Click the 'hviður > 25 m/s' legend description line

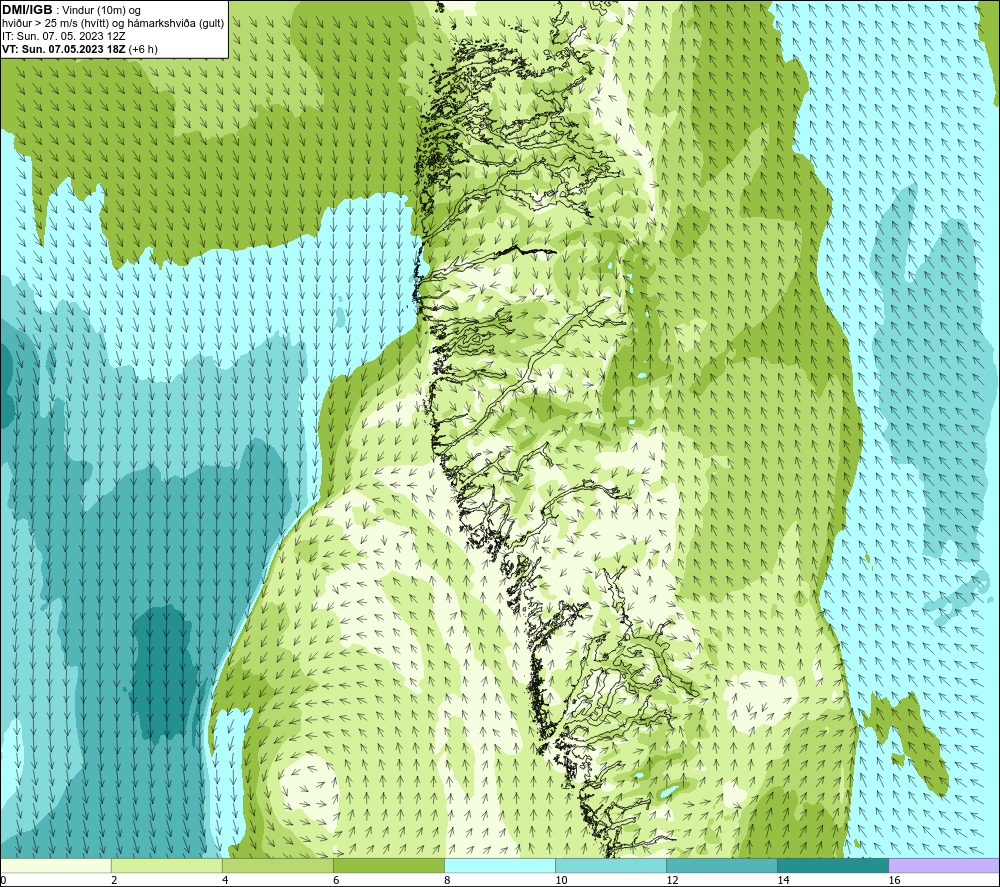[x=113, y=24]
